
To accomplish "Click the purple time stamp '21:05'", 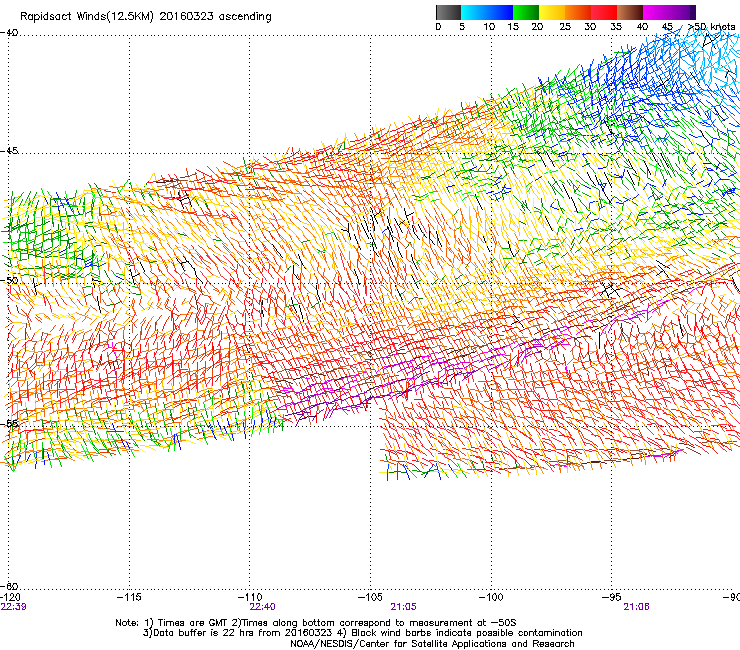I will (x=404, y=607).
